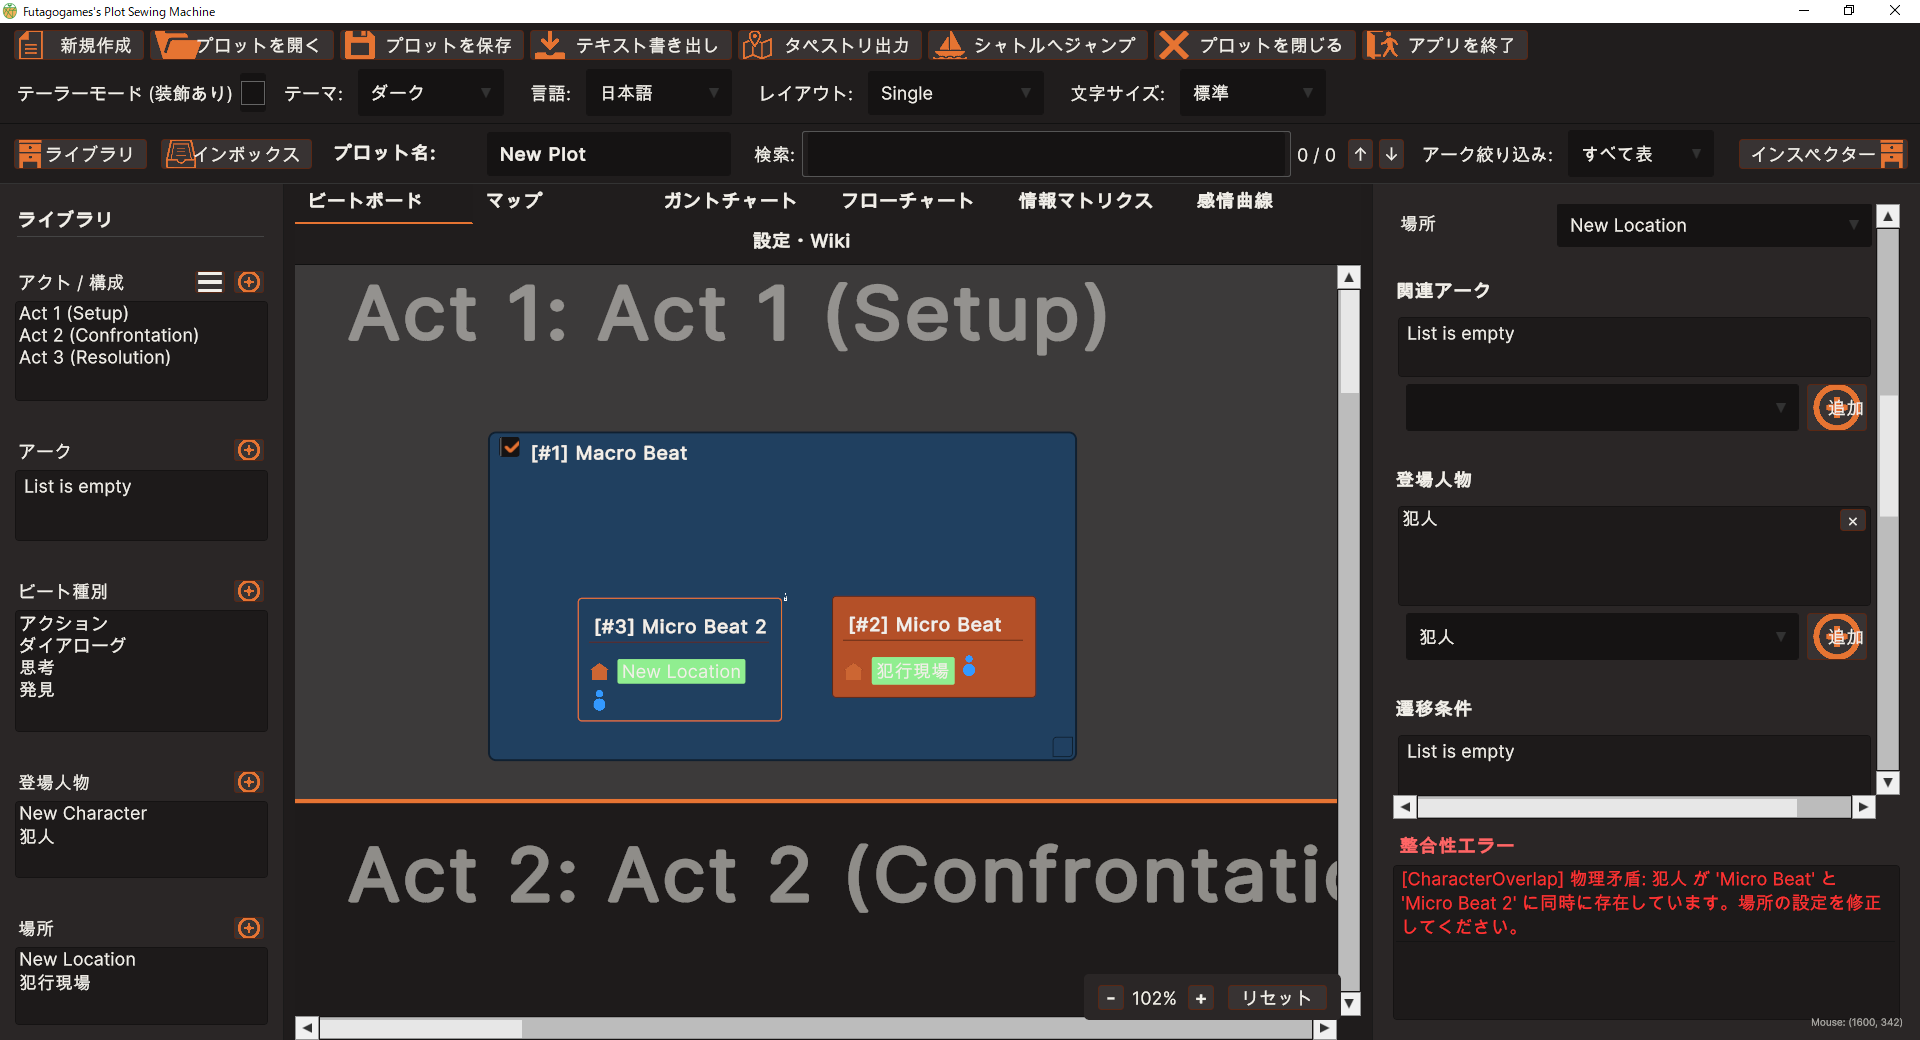Open the レイアウト dropdown showing Single
1920x1040 pixels.
click(955, 93)
